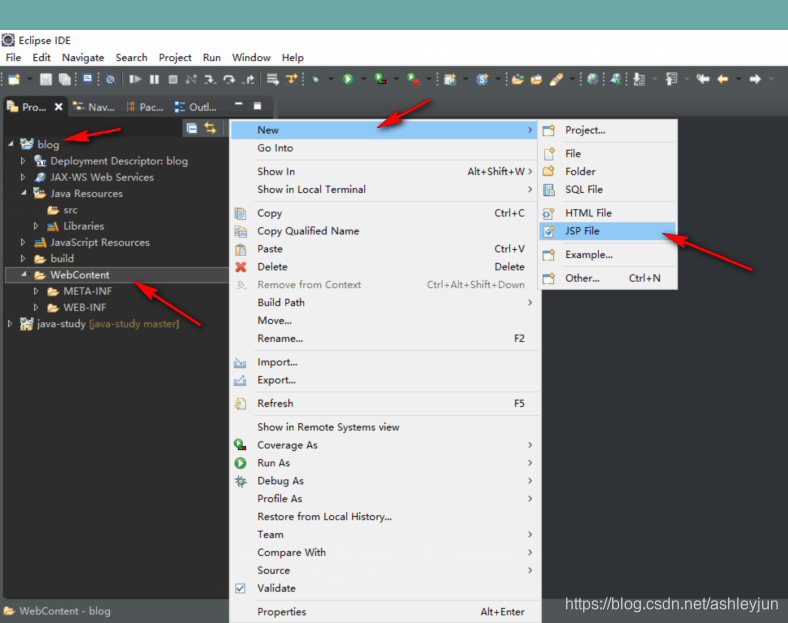
Task: Click Delete in the context menu
Action: 385,267
